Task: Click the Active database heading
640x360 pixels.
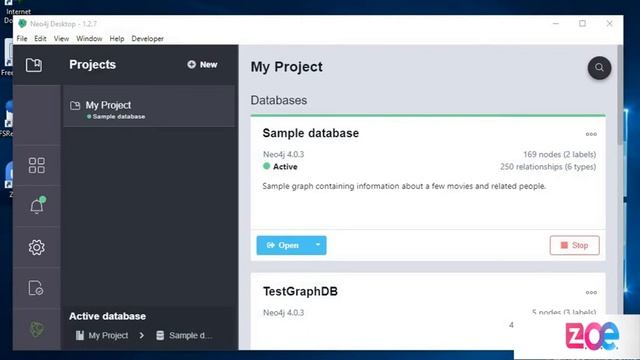Action: pyautogui.click(x=107, y=316)
